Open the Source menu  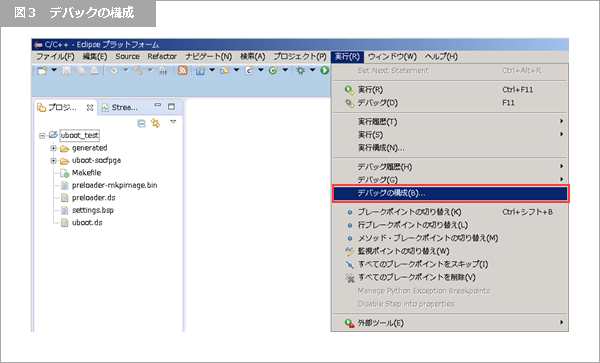click(x=127, y=57)
